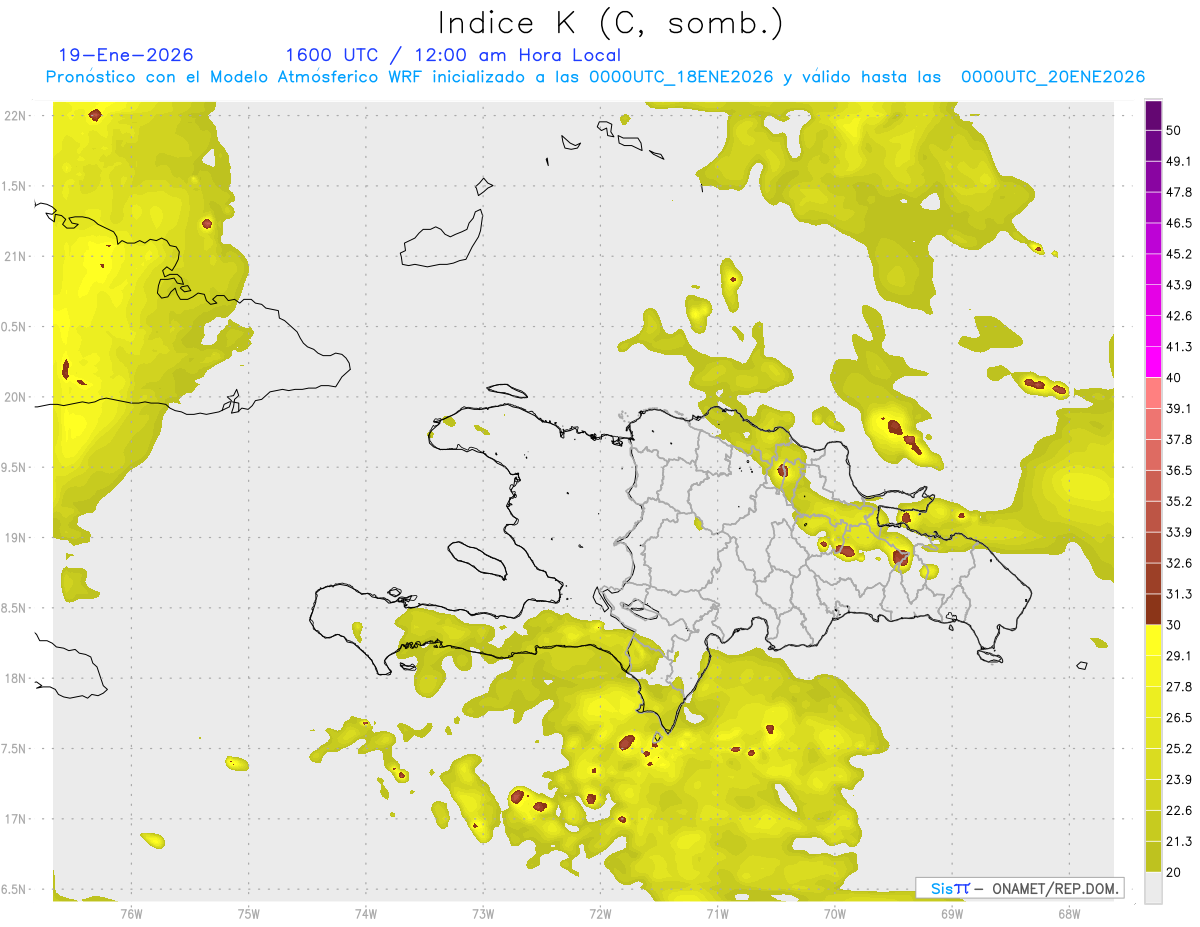The image size is (1200, 927).
Task: Click the dark purple swatch at 50
Action: coord(1154,115)
